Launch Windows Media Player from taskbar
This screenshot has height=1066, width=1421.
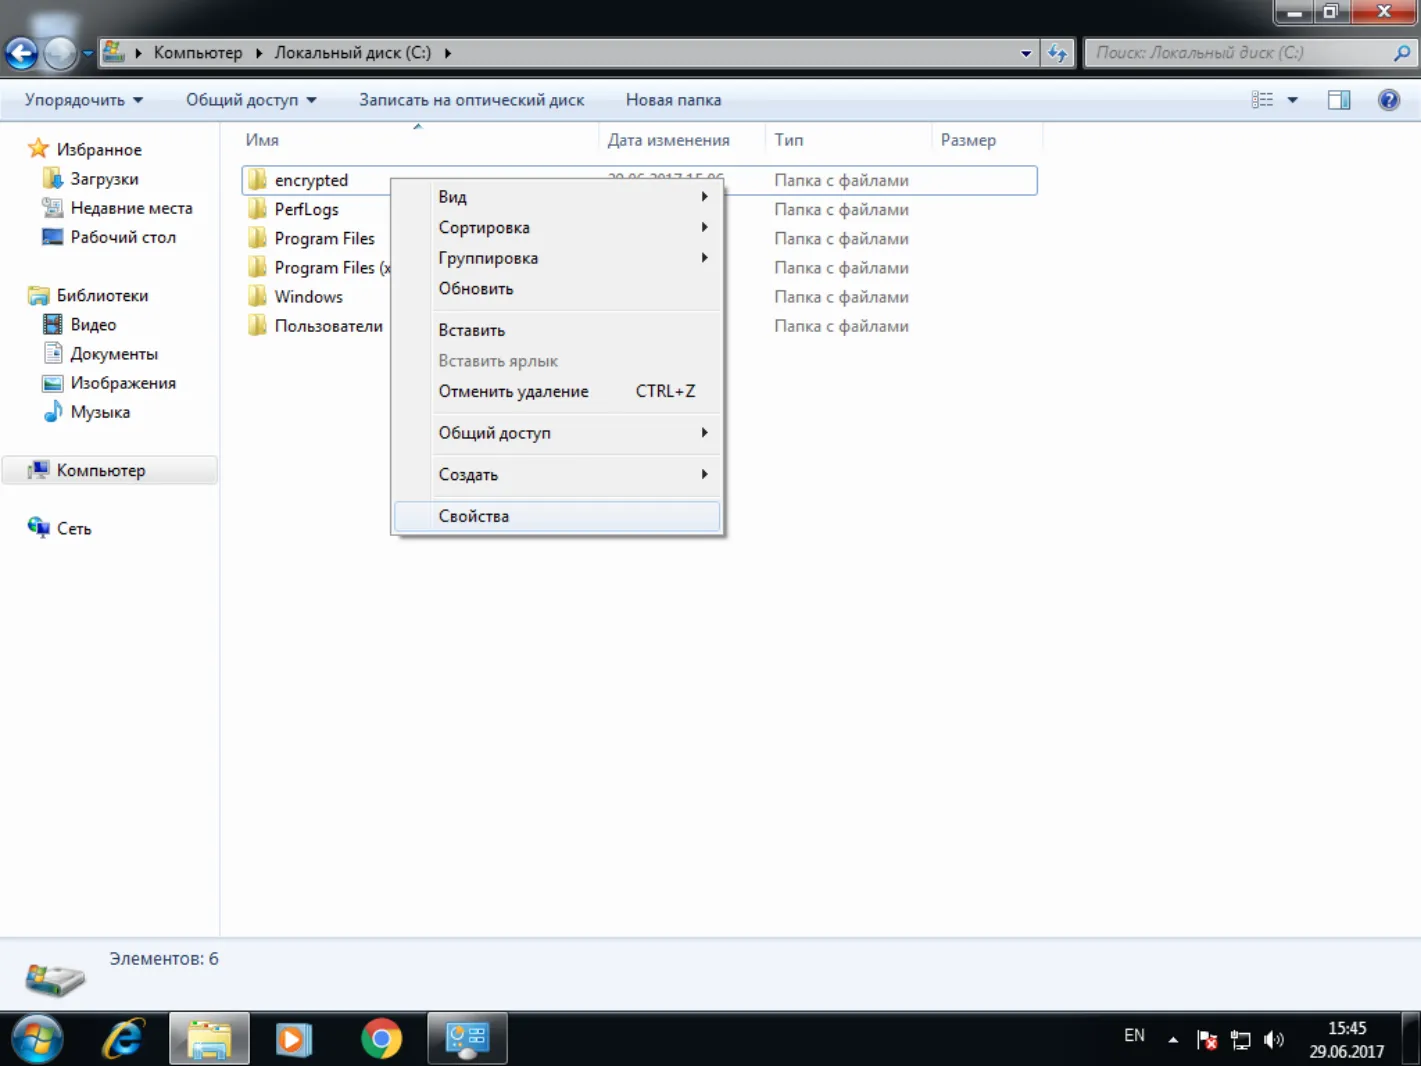(294, 1039)
